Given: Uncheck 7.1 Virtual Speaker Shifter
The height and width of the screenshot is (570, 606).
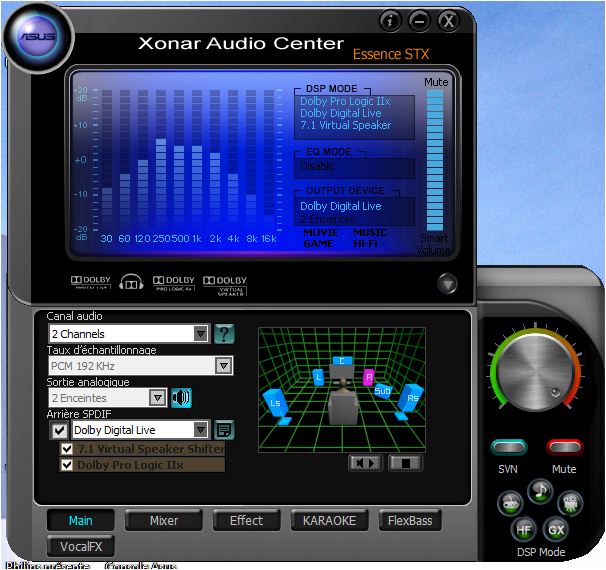Looking at the screenshot, I should (x=67, y=449).
